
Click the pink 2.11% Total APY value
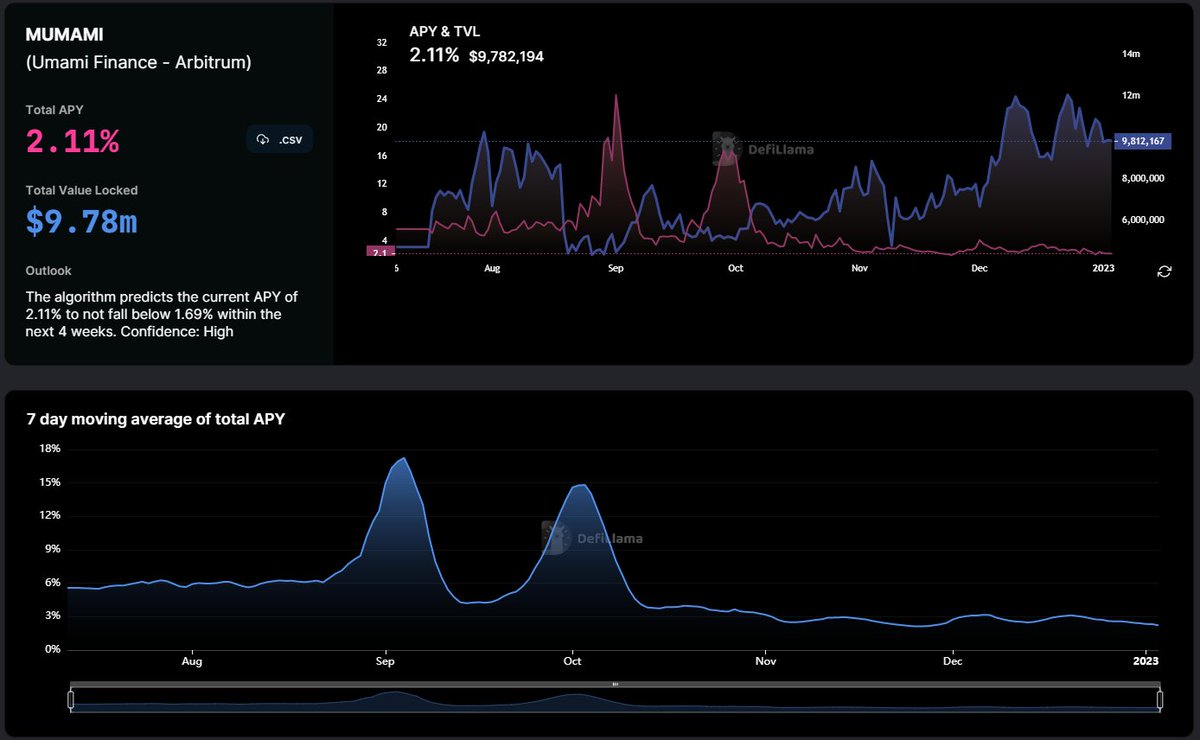73,142
